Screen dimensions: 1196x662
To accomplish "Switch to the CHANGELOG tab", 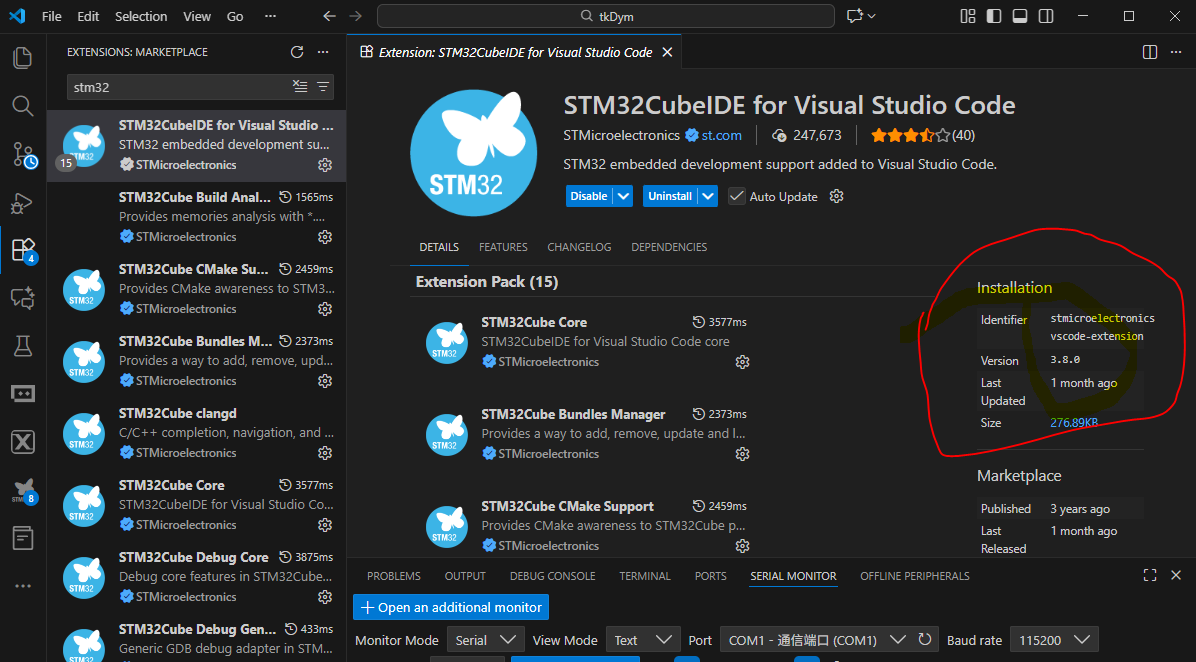I will coord(579,247).
